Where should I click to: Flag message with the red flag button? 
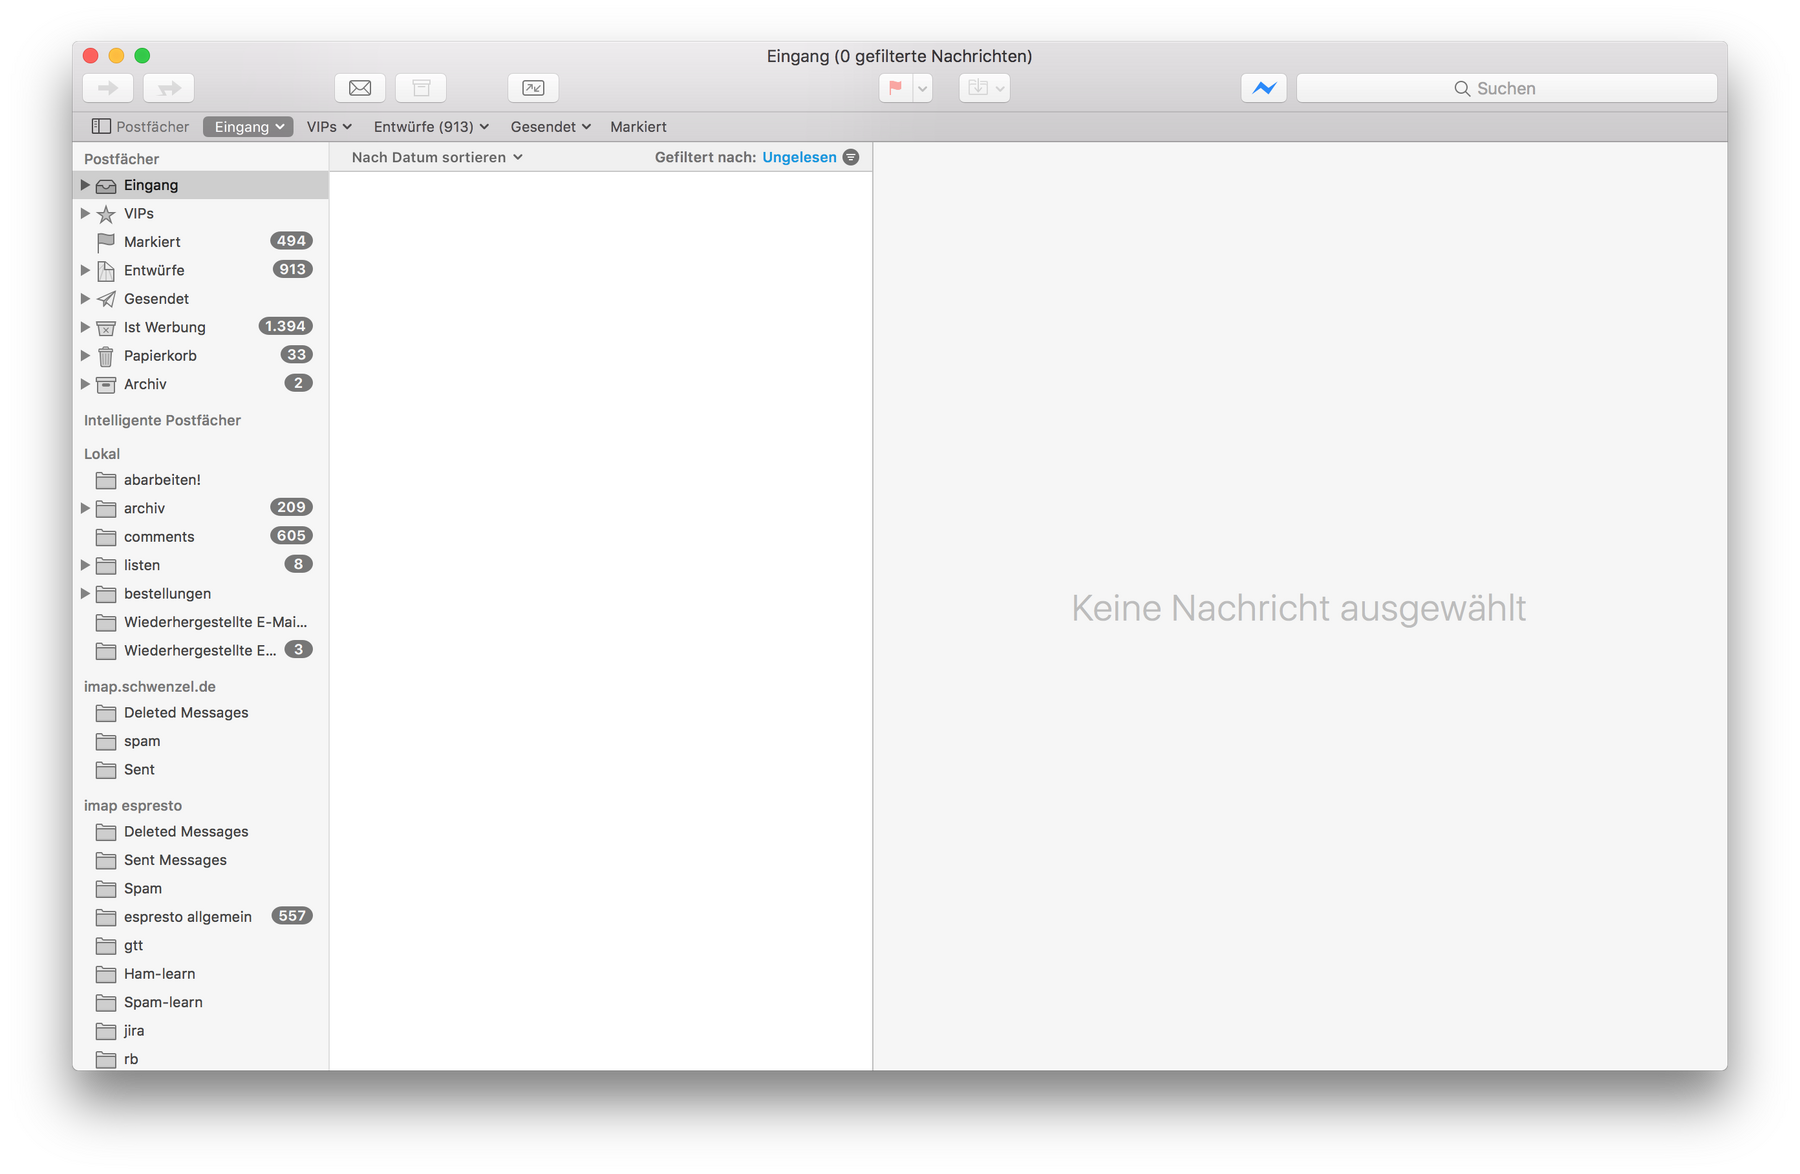click(896, 88)
